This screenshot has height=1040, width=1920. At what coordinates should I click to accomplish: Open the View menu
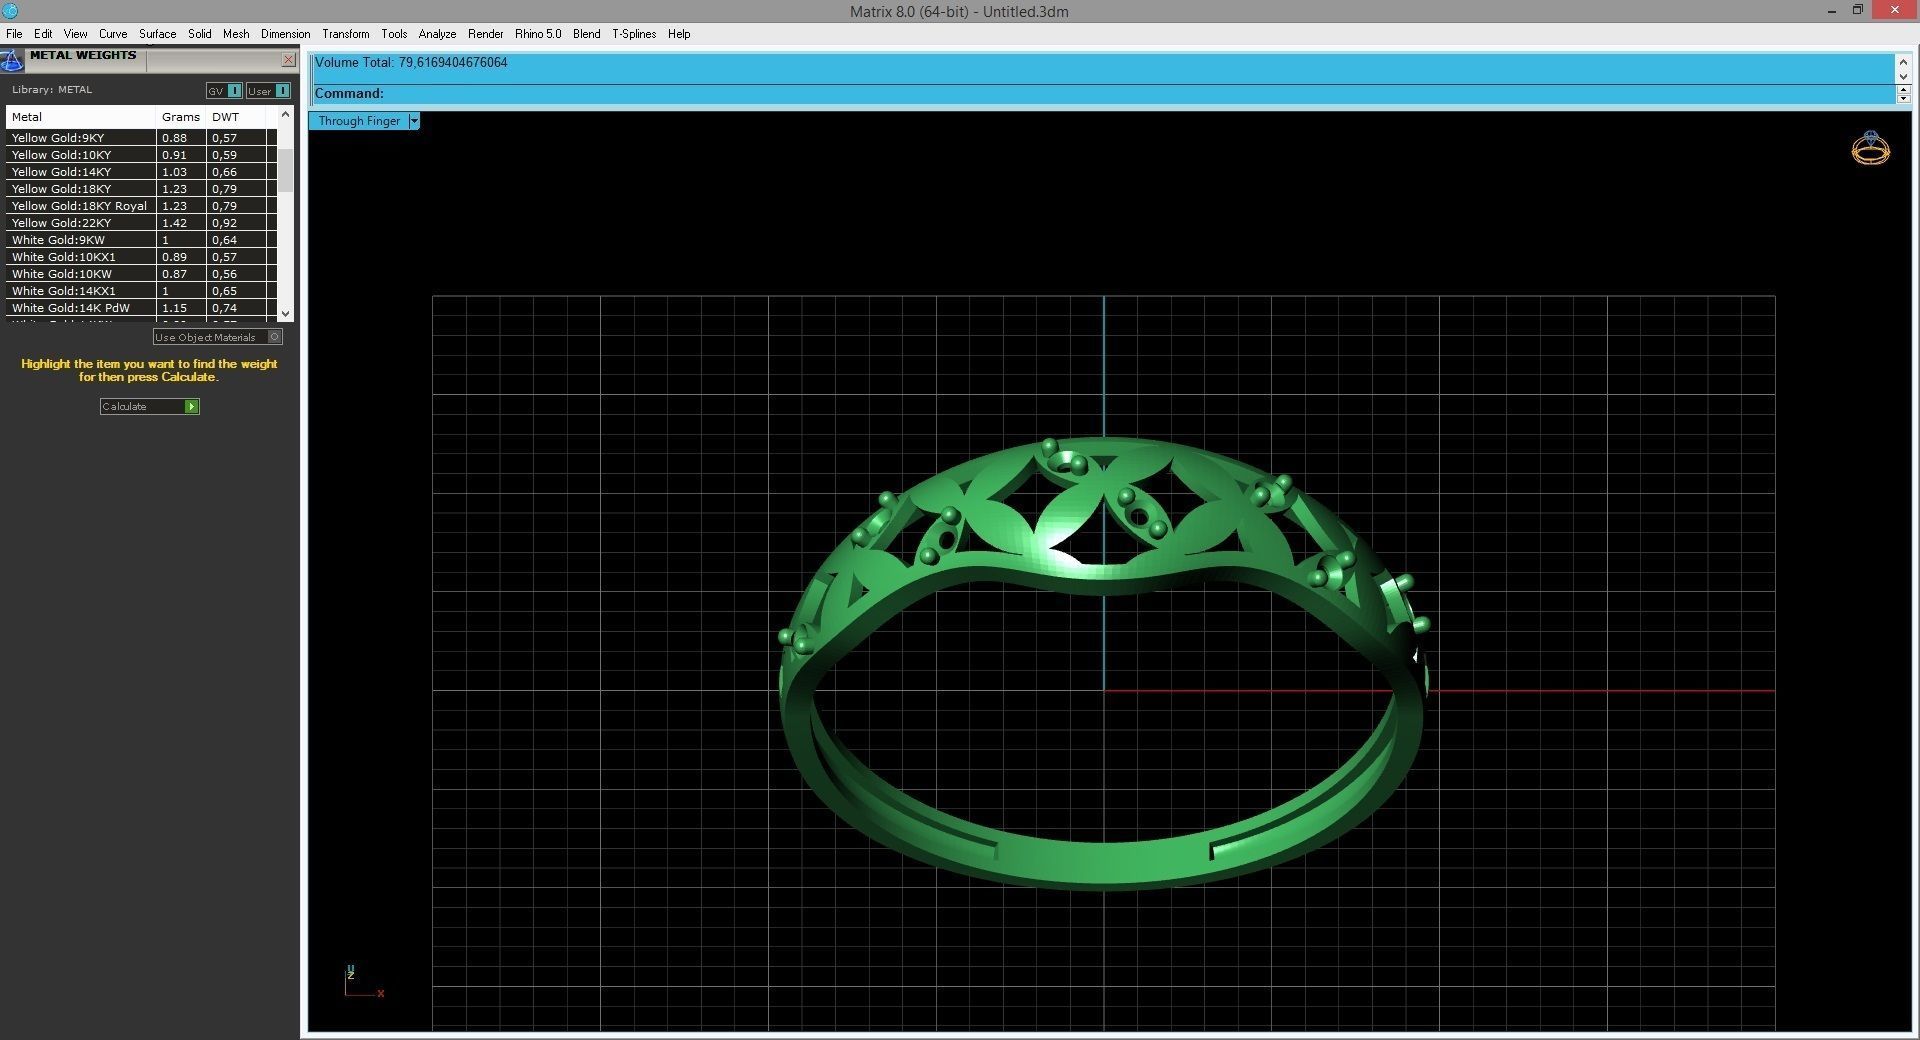pos(76,34)
